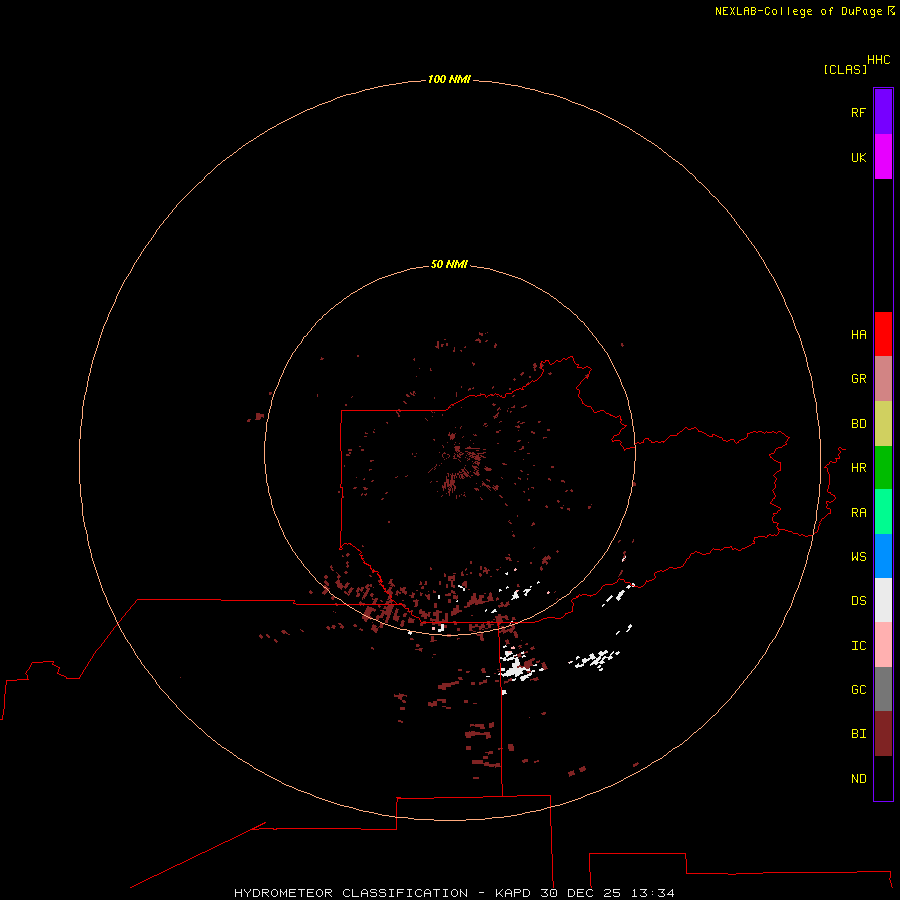The width and height of the screenshot is (900, 900).
Task: Click the BD legend label
Action: [858, 424]
